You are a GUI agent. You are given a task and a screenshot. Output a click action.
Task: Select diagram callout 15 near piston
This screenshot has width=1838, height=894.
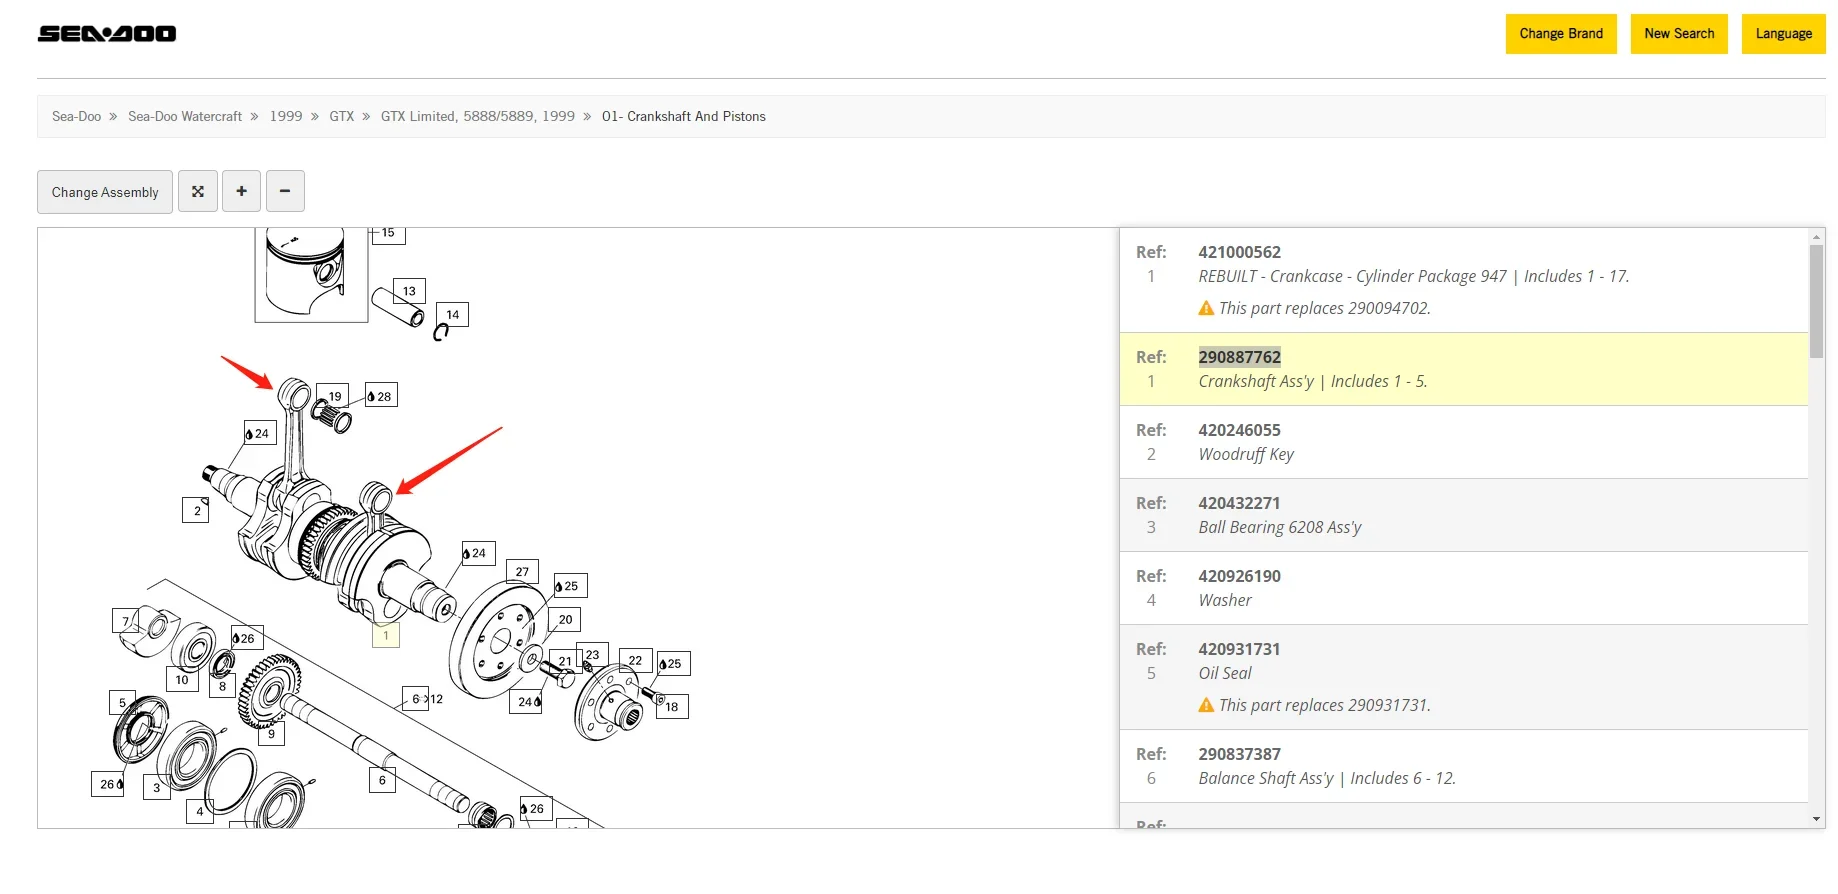point(388,234)
